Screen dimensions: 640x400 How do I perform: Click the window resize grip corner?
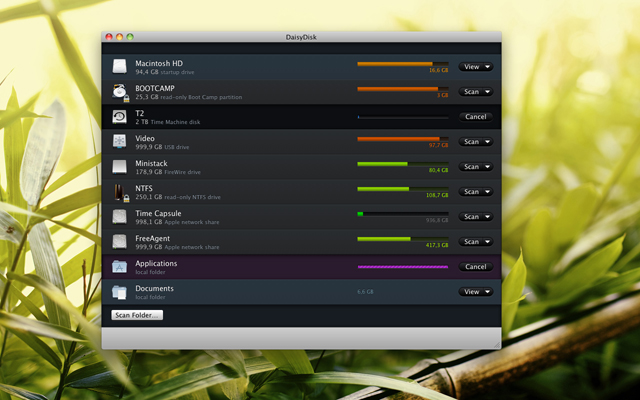pos(497,345)
